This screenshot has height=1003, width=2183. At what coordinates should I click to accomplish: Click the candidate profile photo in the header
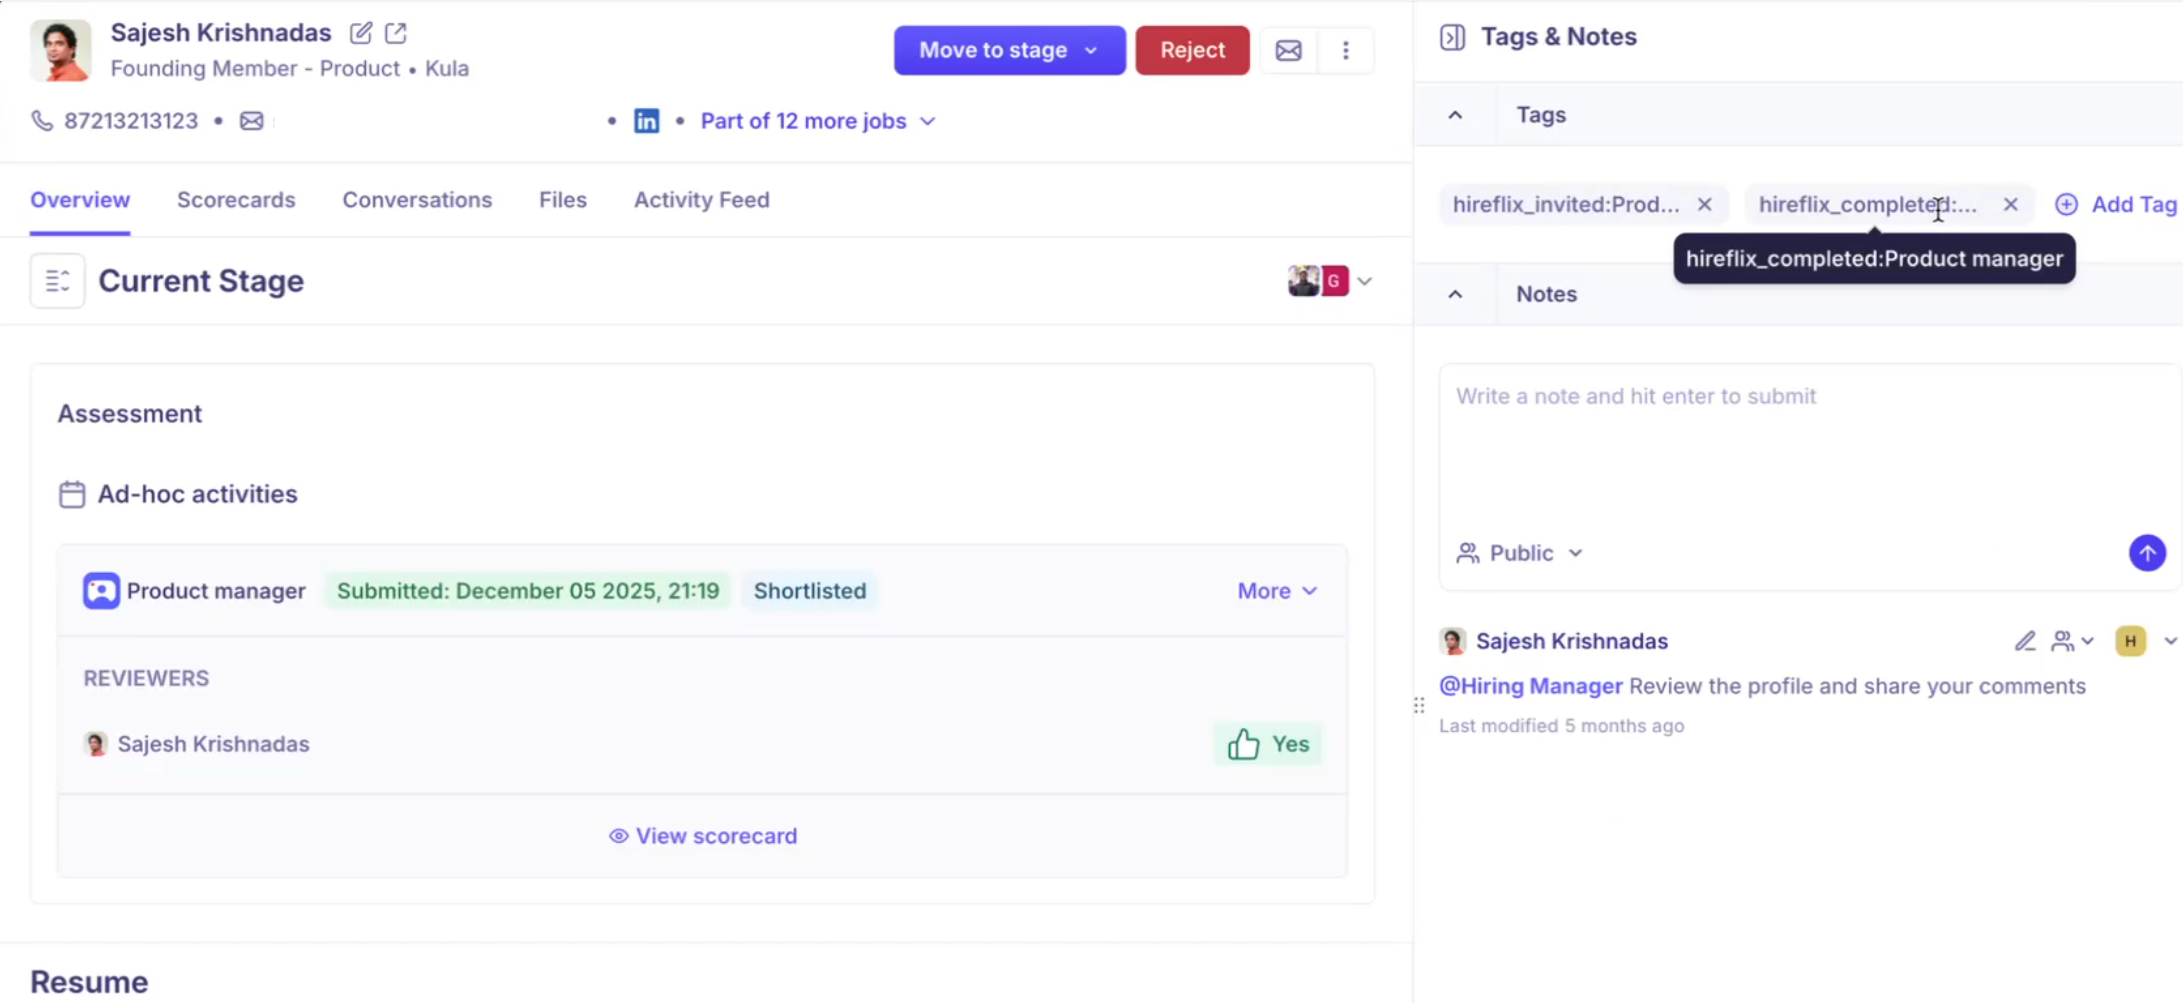point(61,50)
